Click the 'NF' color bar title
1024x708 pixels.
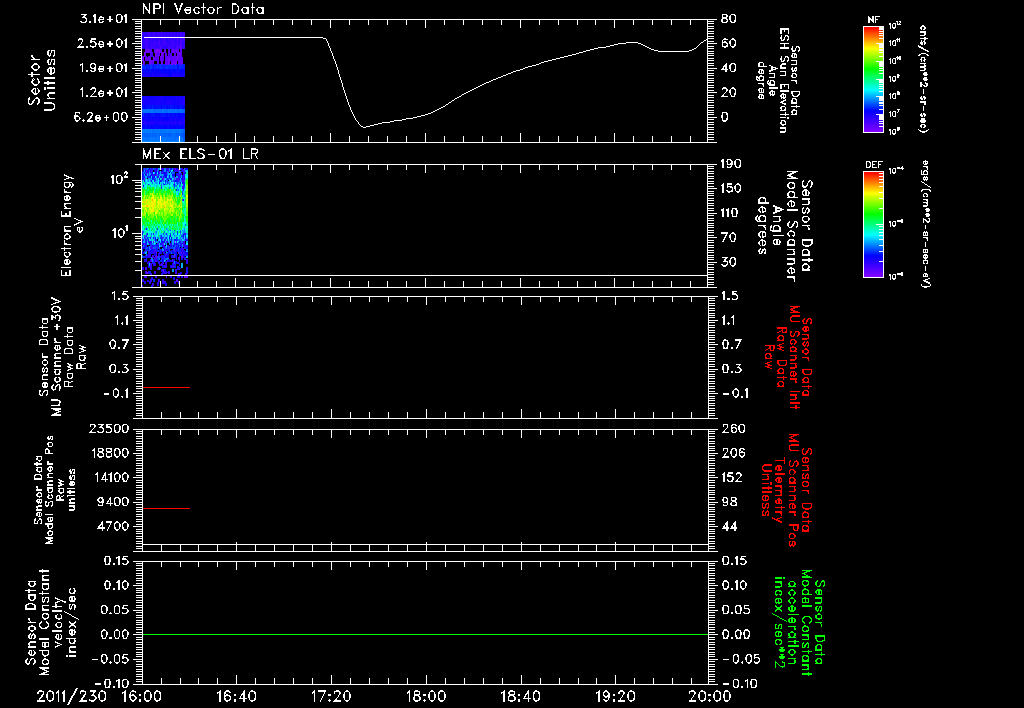tap(873, 20)
